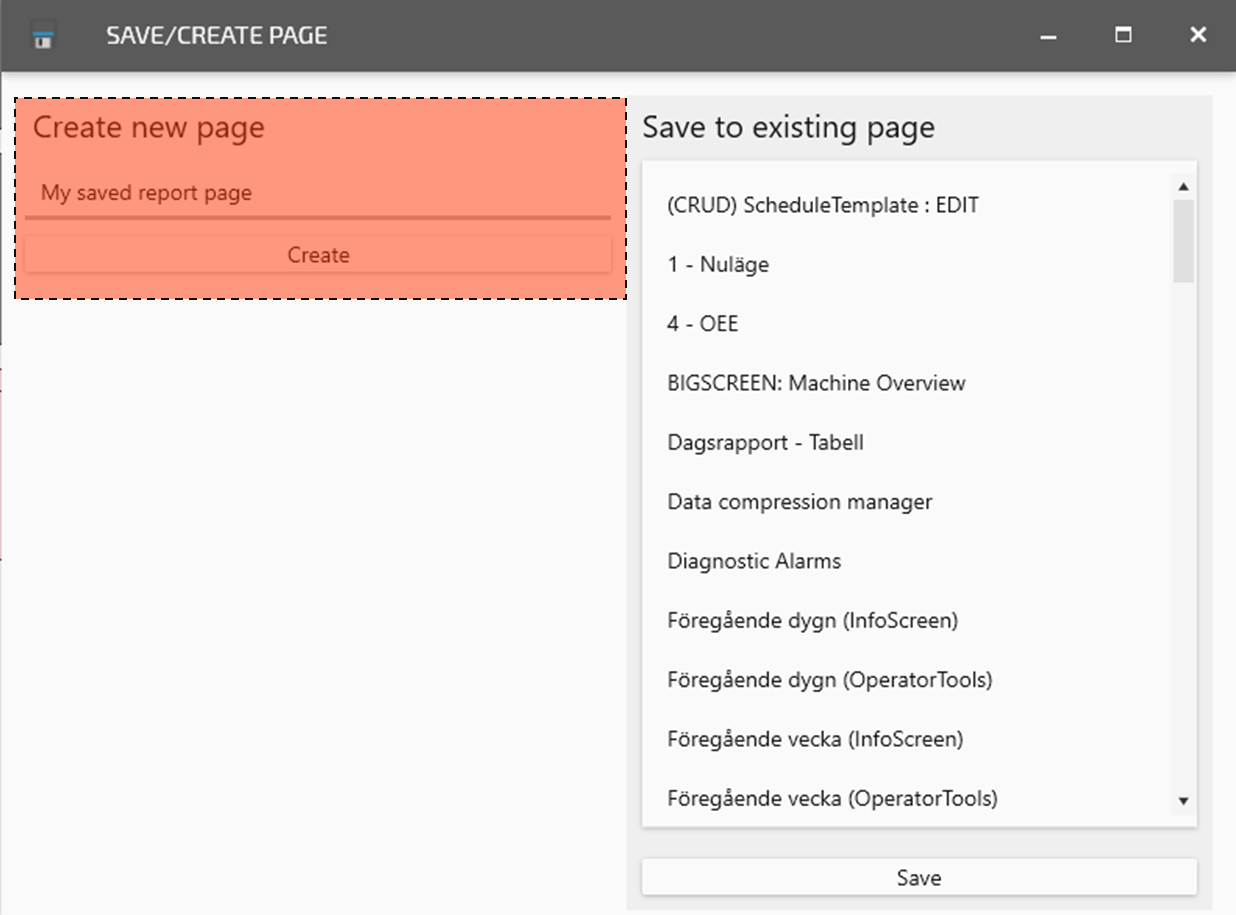Minimize the Save/Create Page window

pos(1048,36)
